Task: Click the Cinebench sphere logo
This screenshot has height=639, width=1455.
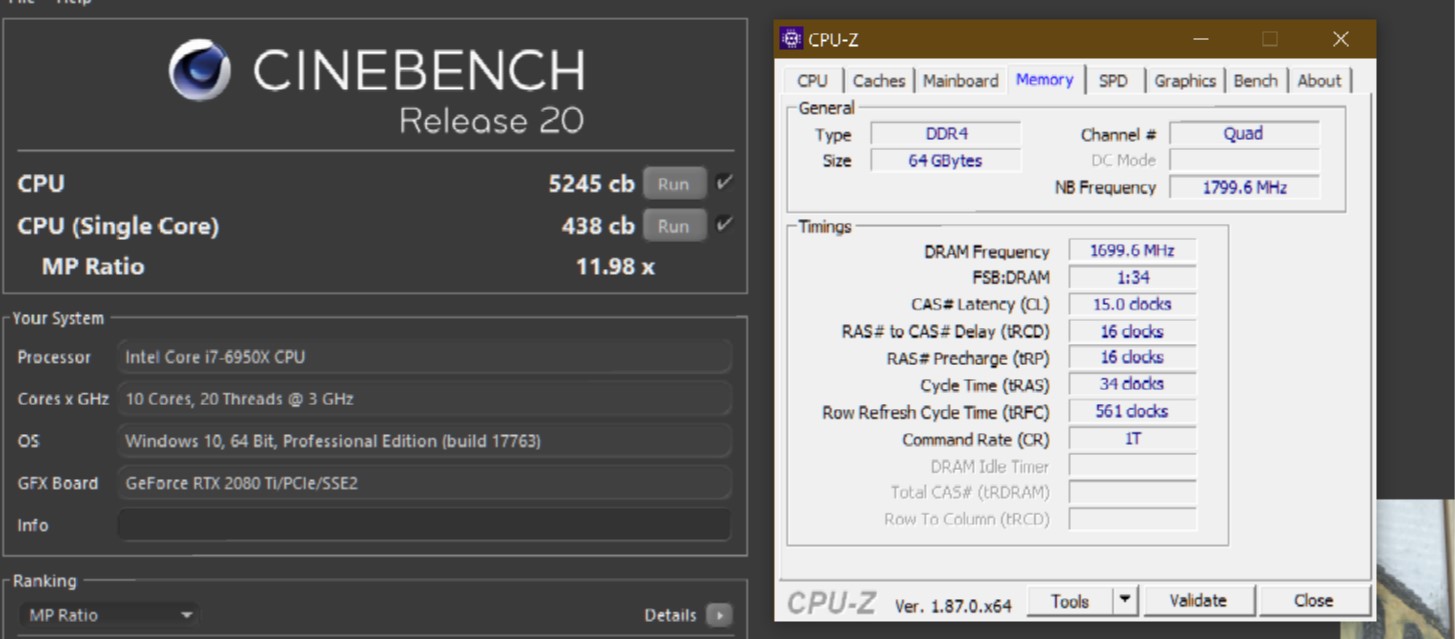Action: 200,70
